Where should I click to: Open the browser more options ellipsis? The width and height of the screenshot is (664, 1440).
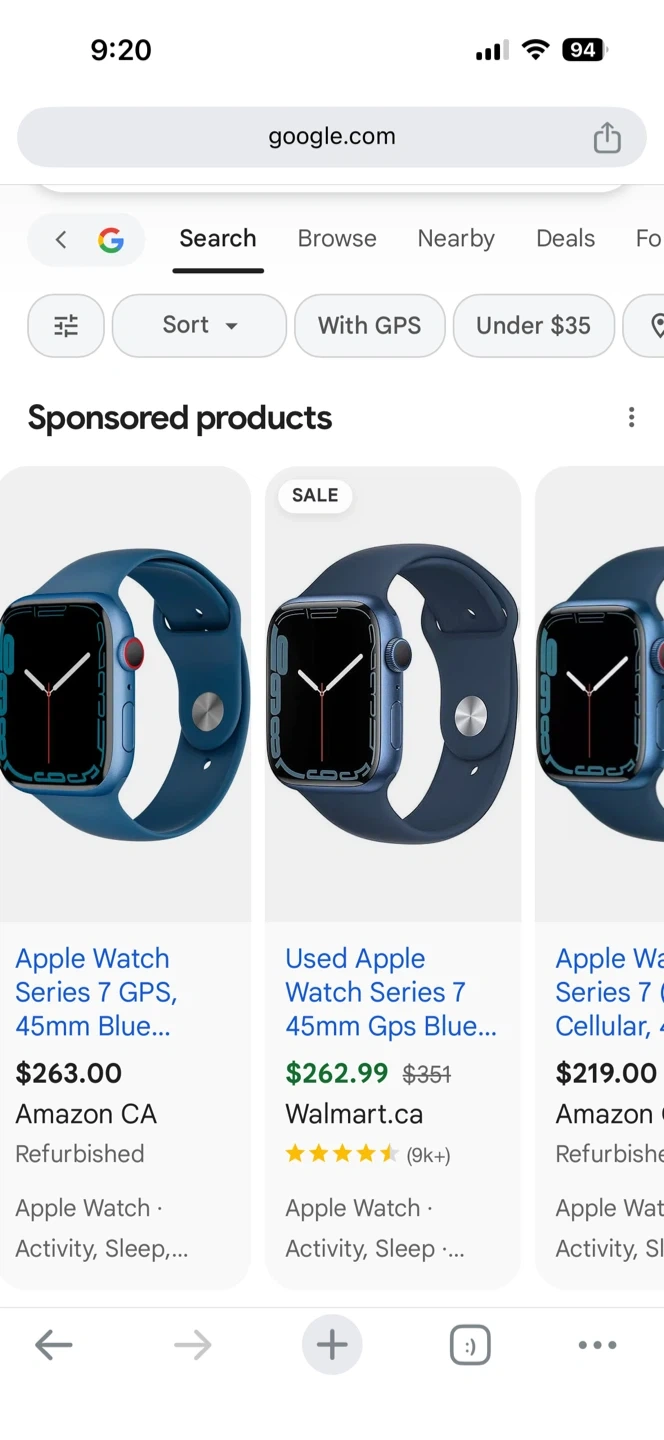click(597, 1345)
